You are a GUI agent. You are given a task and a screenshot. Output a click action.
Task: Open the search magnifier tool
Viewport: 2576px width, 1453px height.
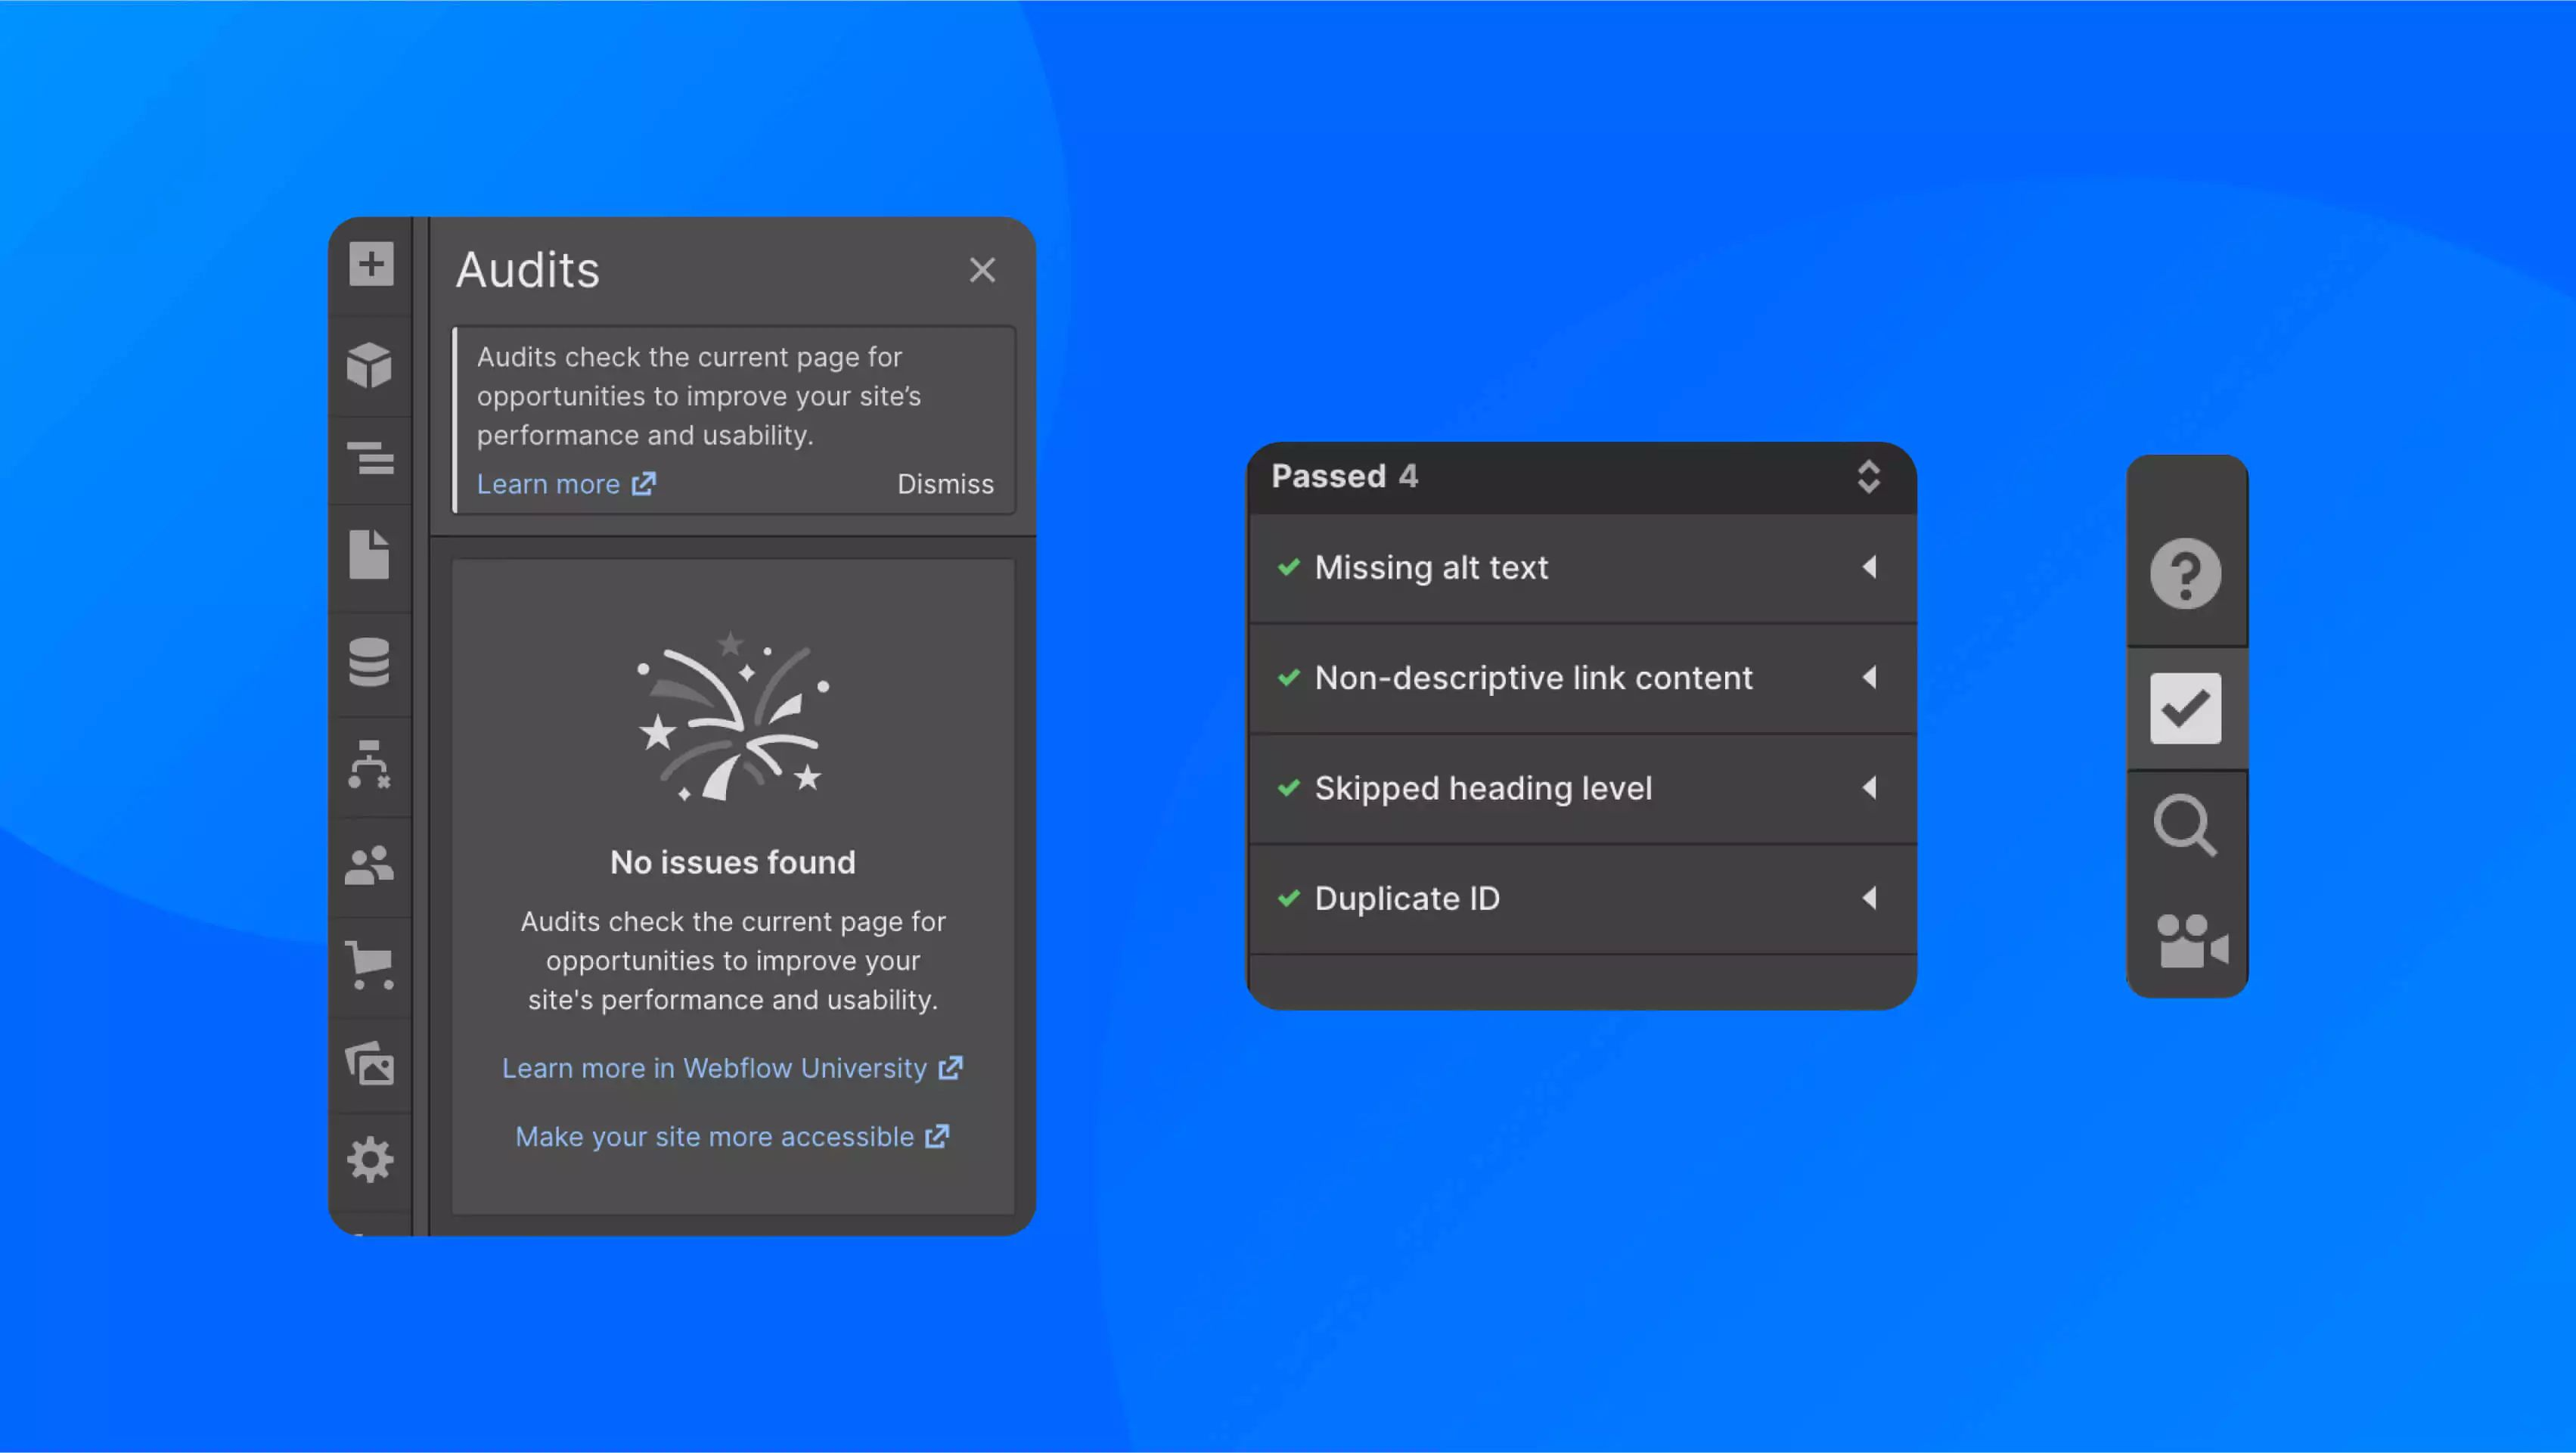pos(2186,826)
